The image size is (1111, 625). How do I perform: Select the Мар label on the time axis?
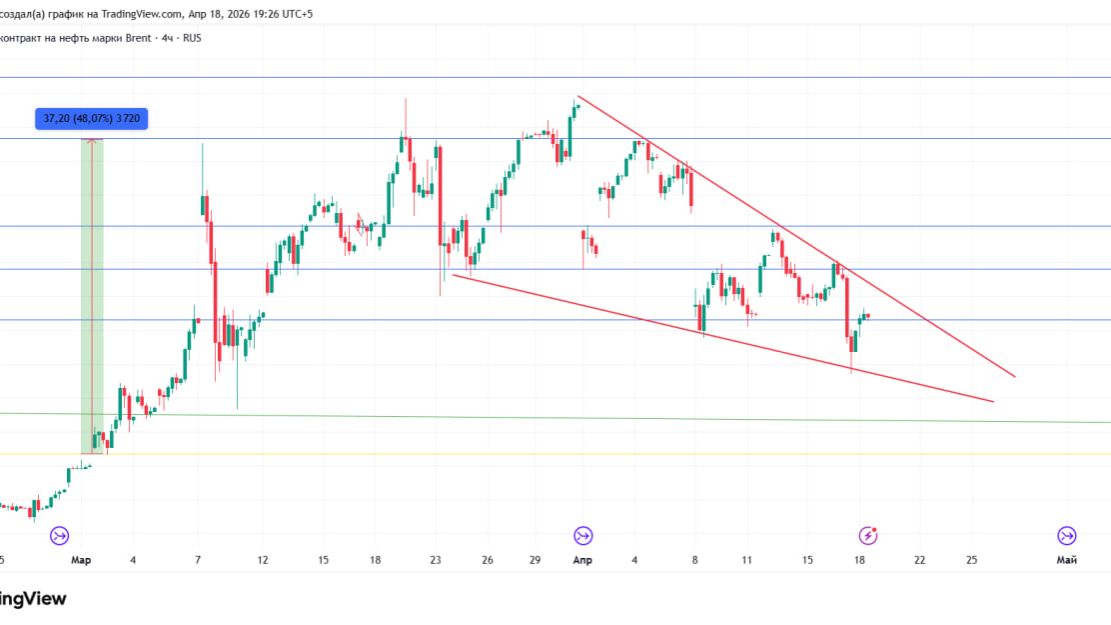coord(81,561)
